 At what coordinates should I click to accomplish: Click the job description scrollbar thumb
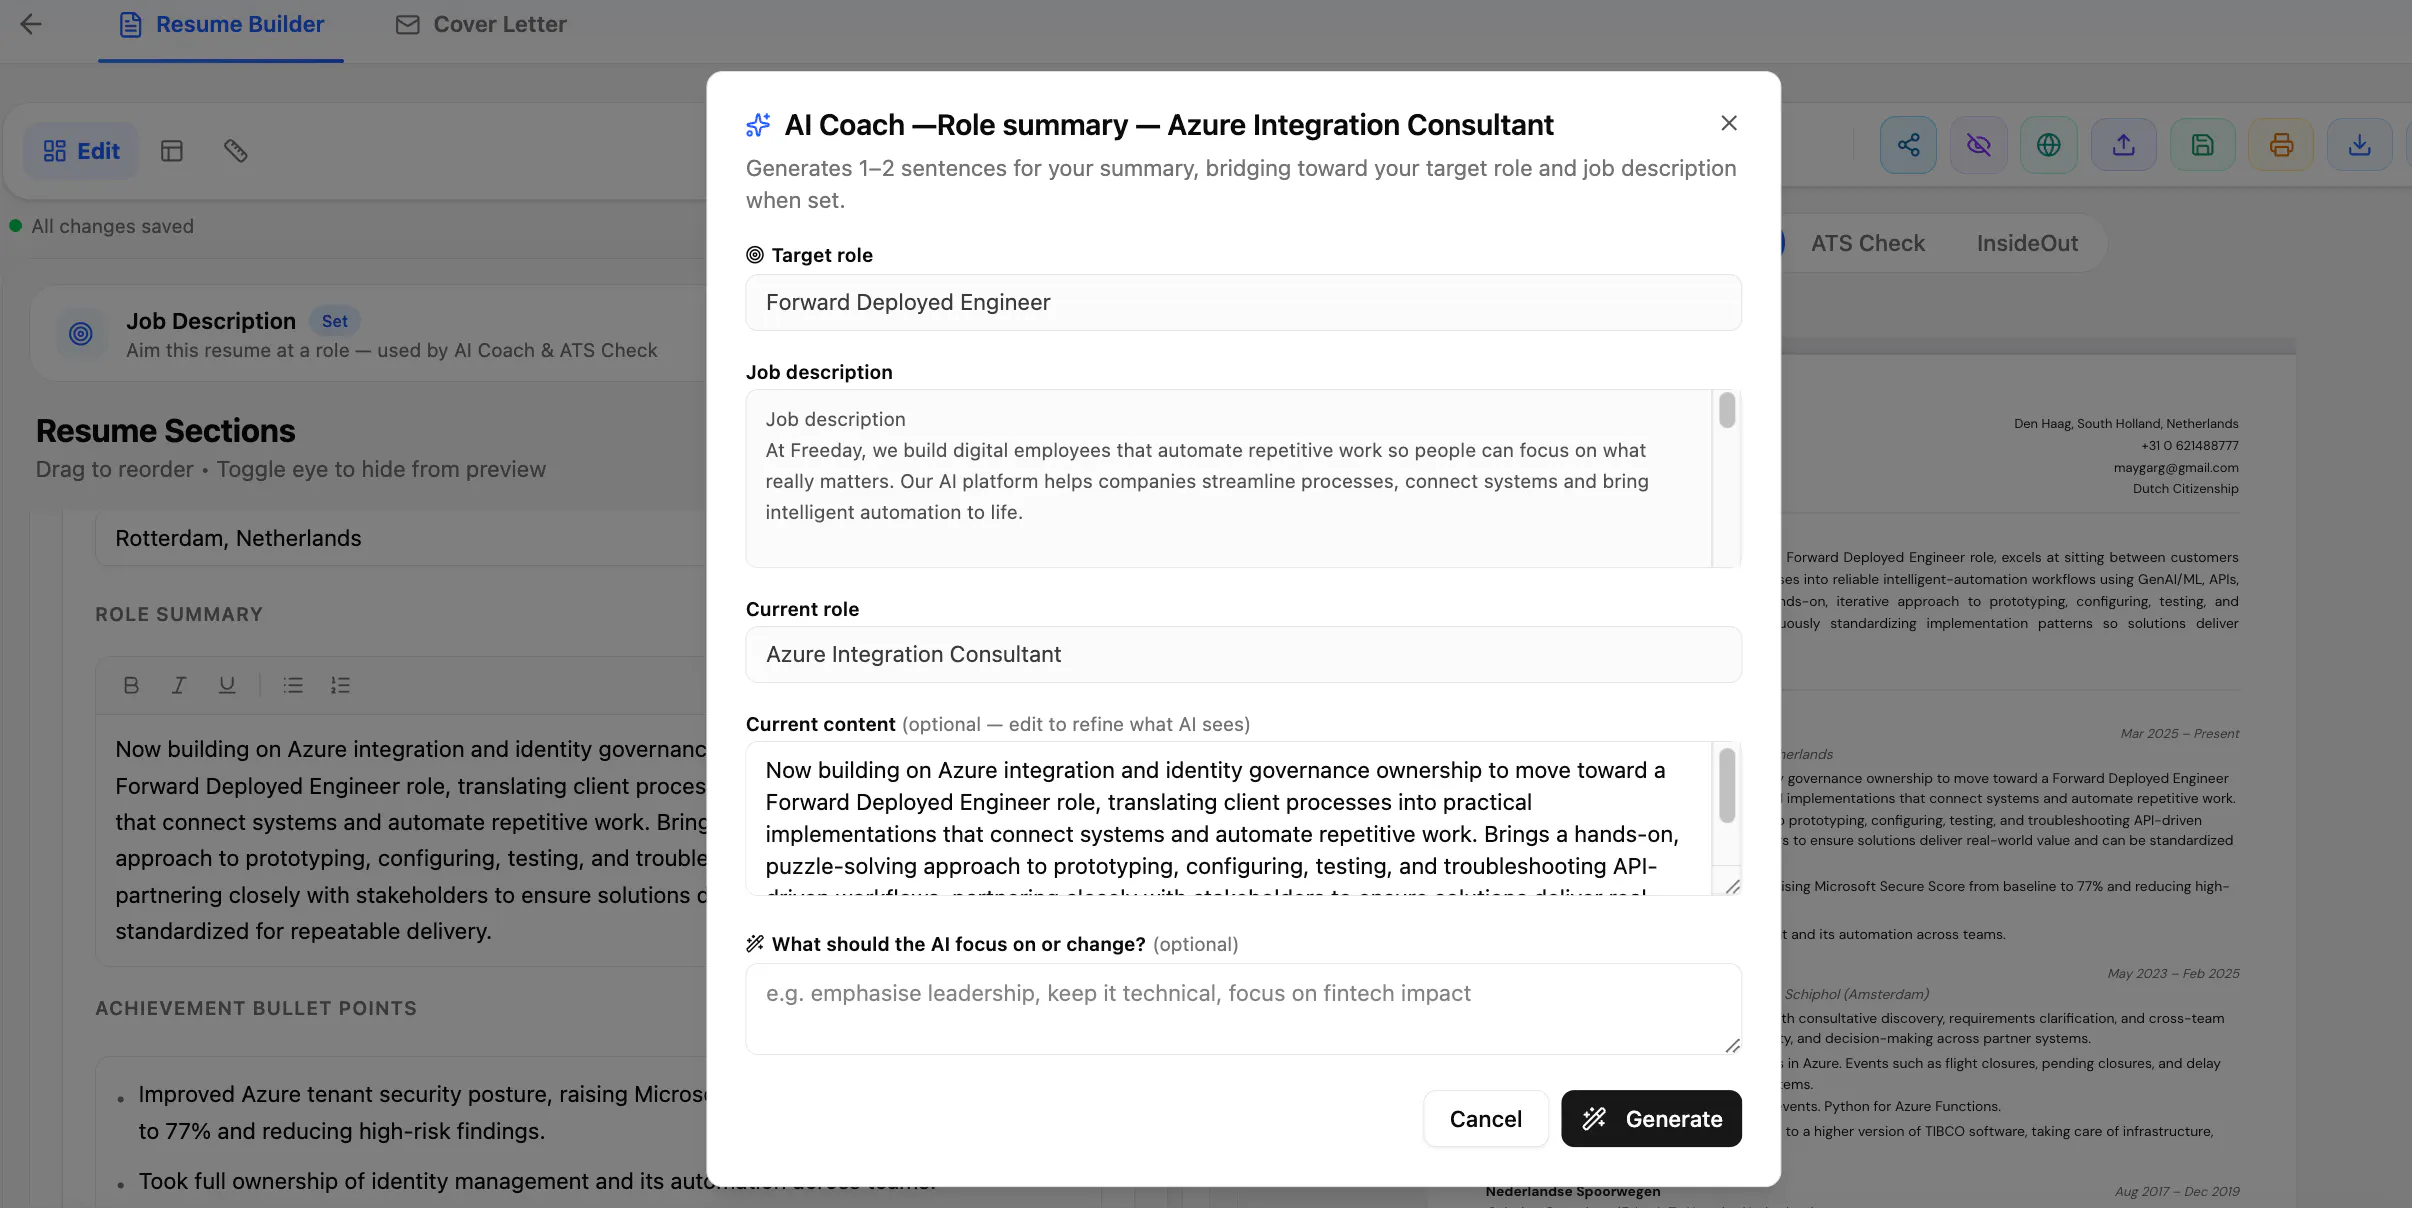point(1727,411)
